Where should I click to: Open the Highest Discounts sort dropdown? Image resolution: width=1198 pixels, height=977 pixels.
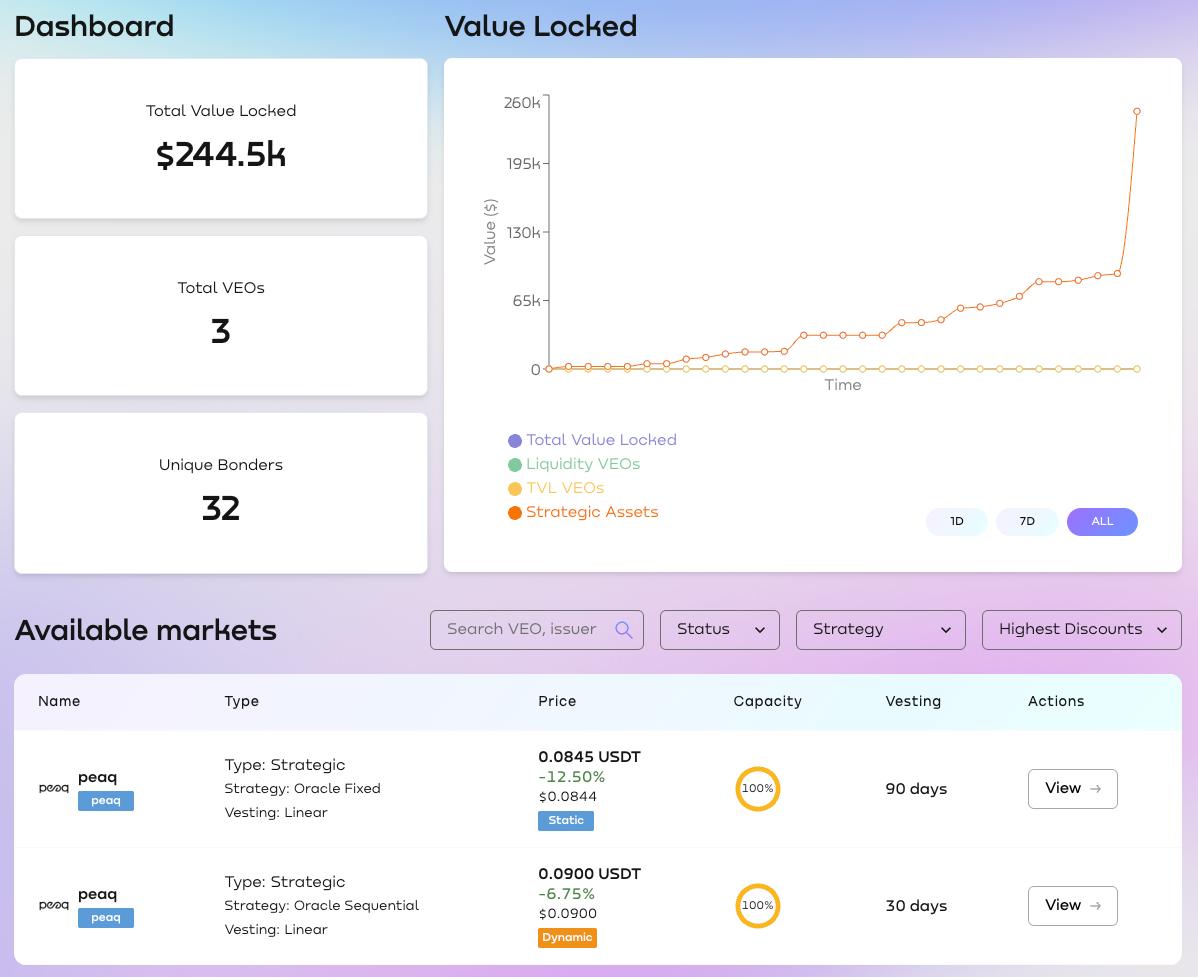click(x=1082, y=629)
